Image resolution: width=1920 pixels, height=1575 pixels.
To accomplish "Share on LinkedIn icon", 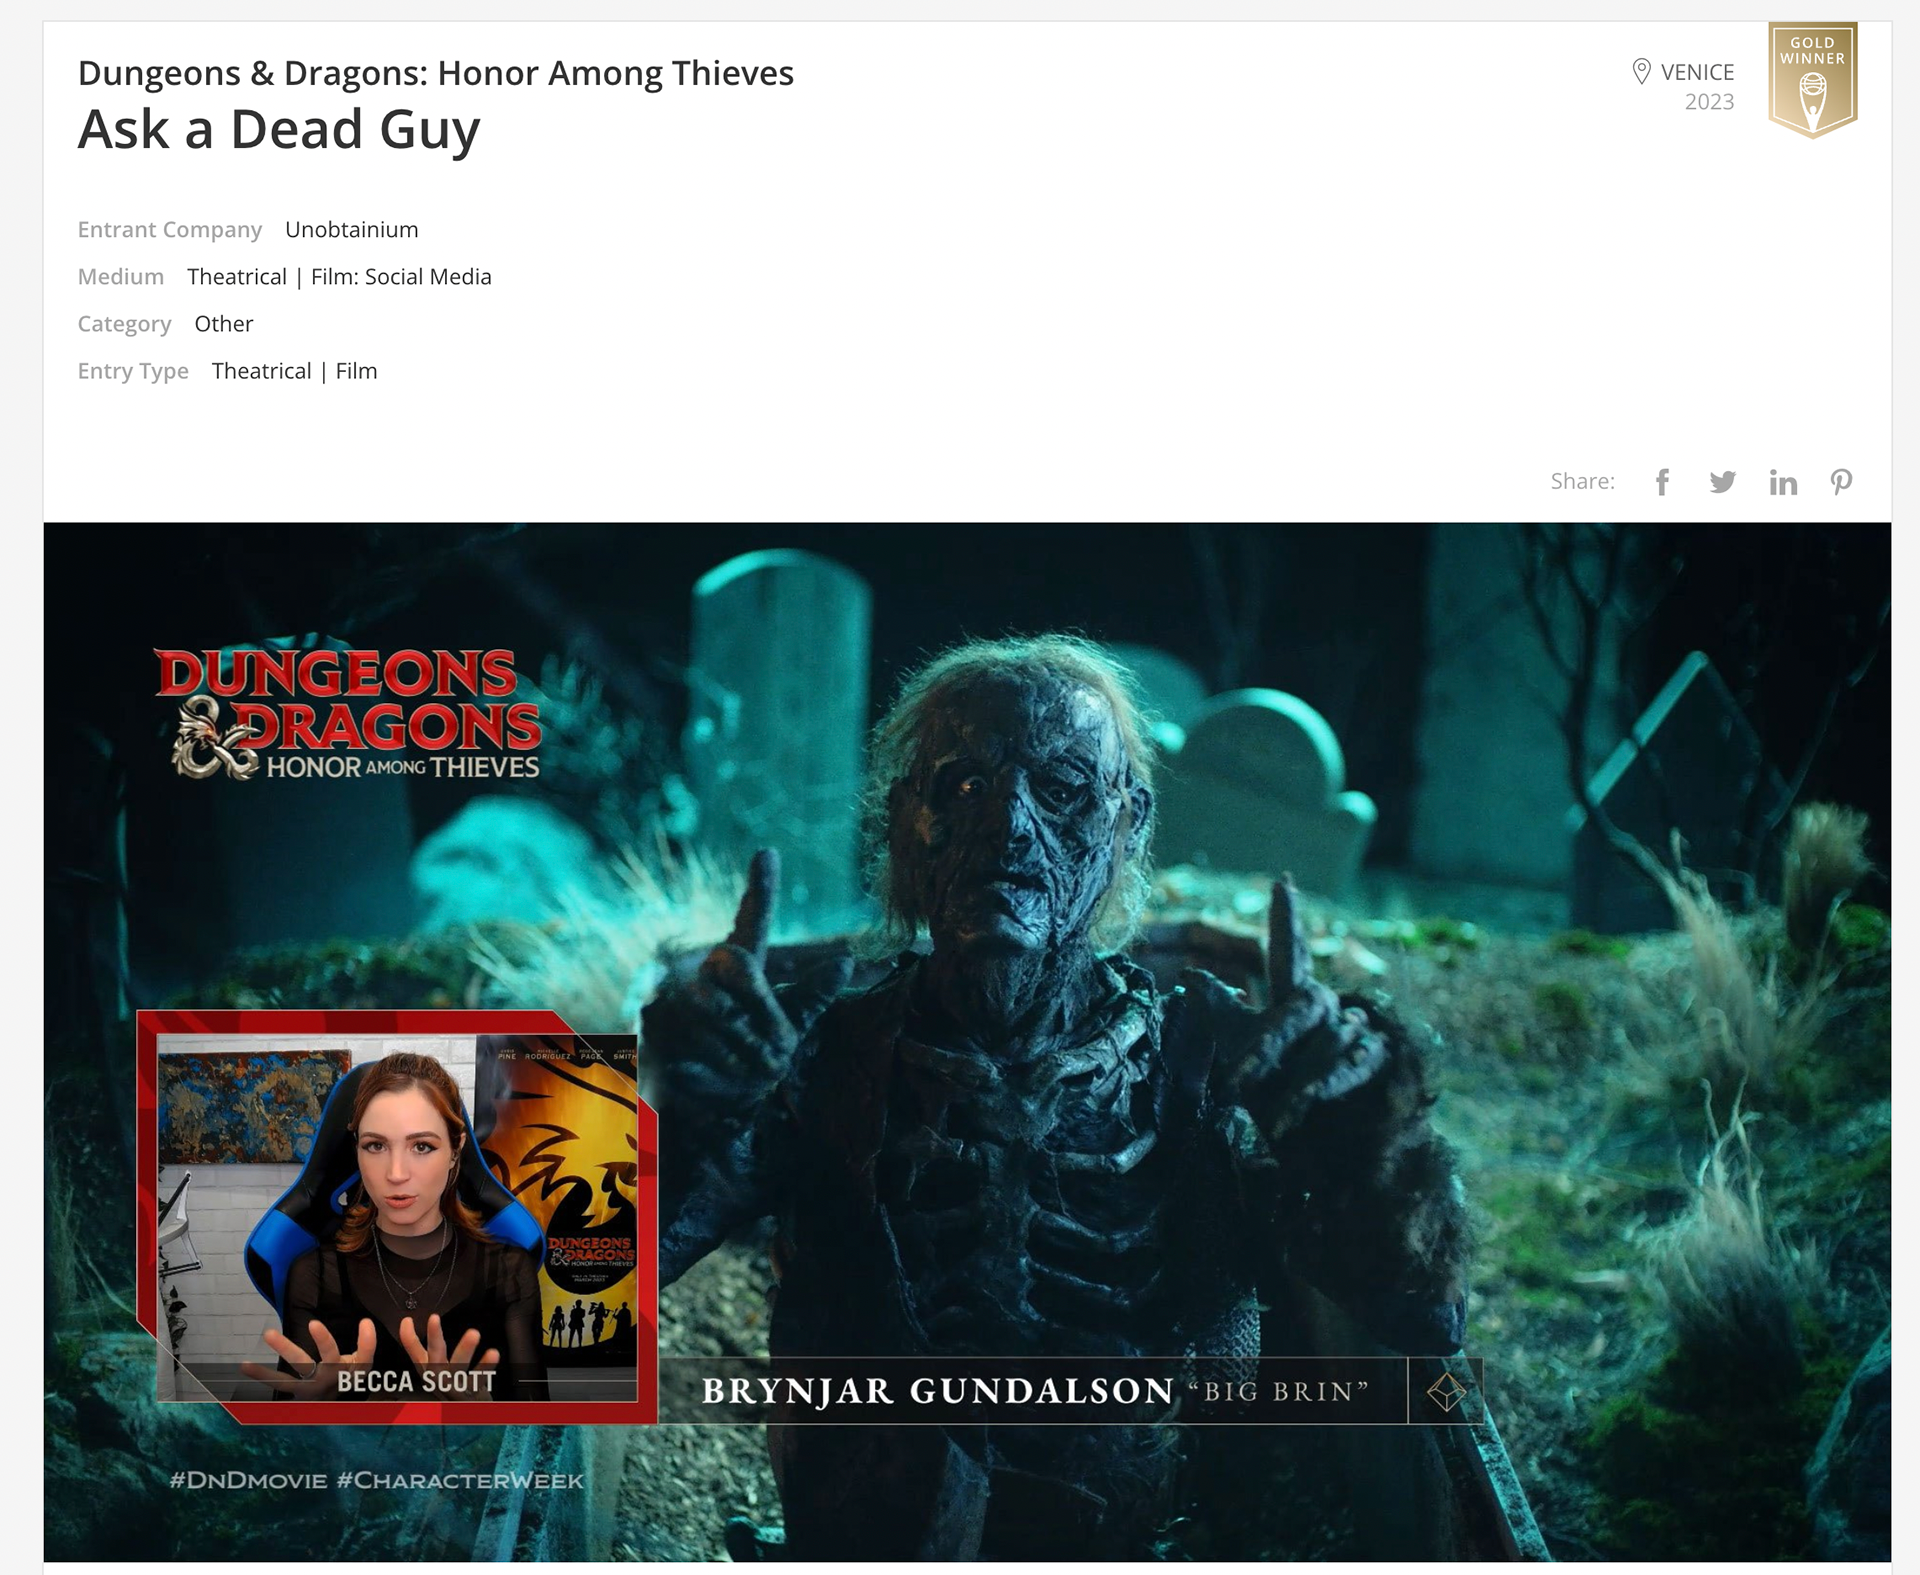I will (1782, 482).
